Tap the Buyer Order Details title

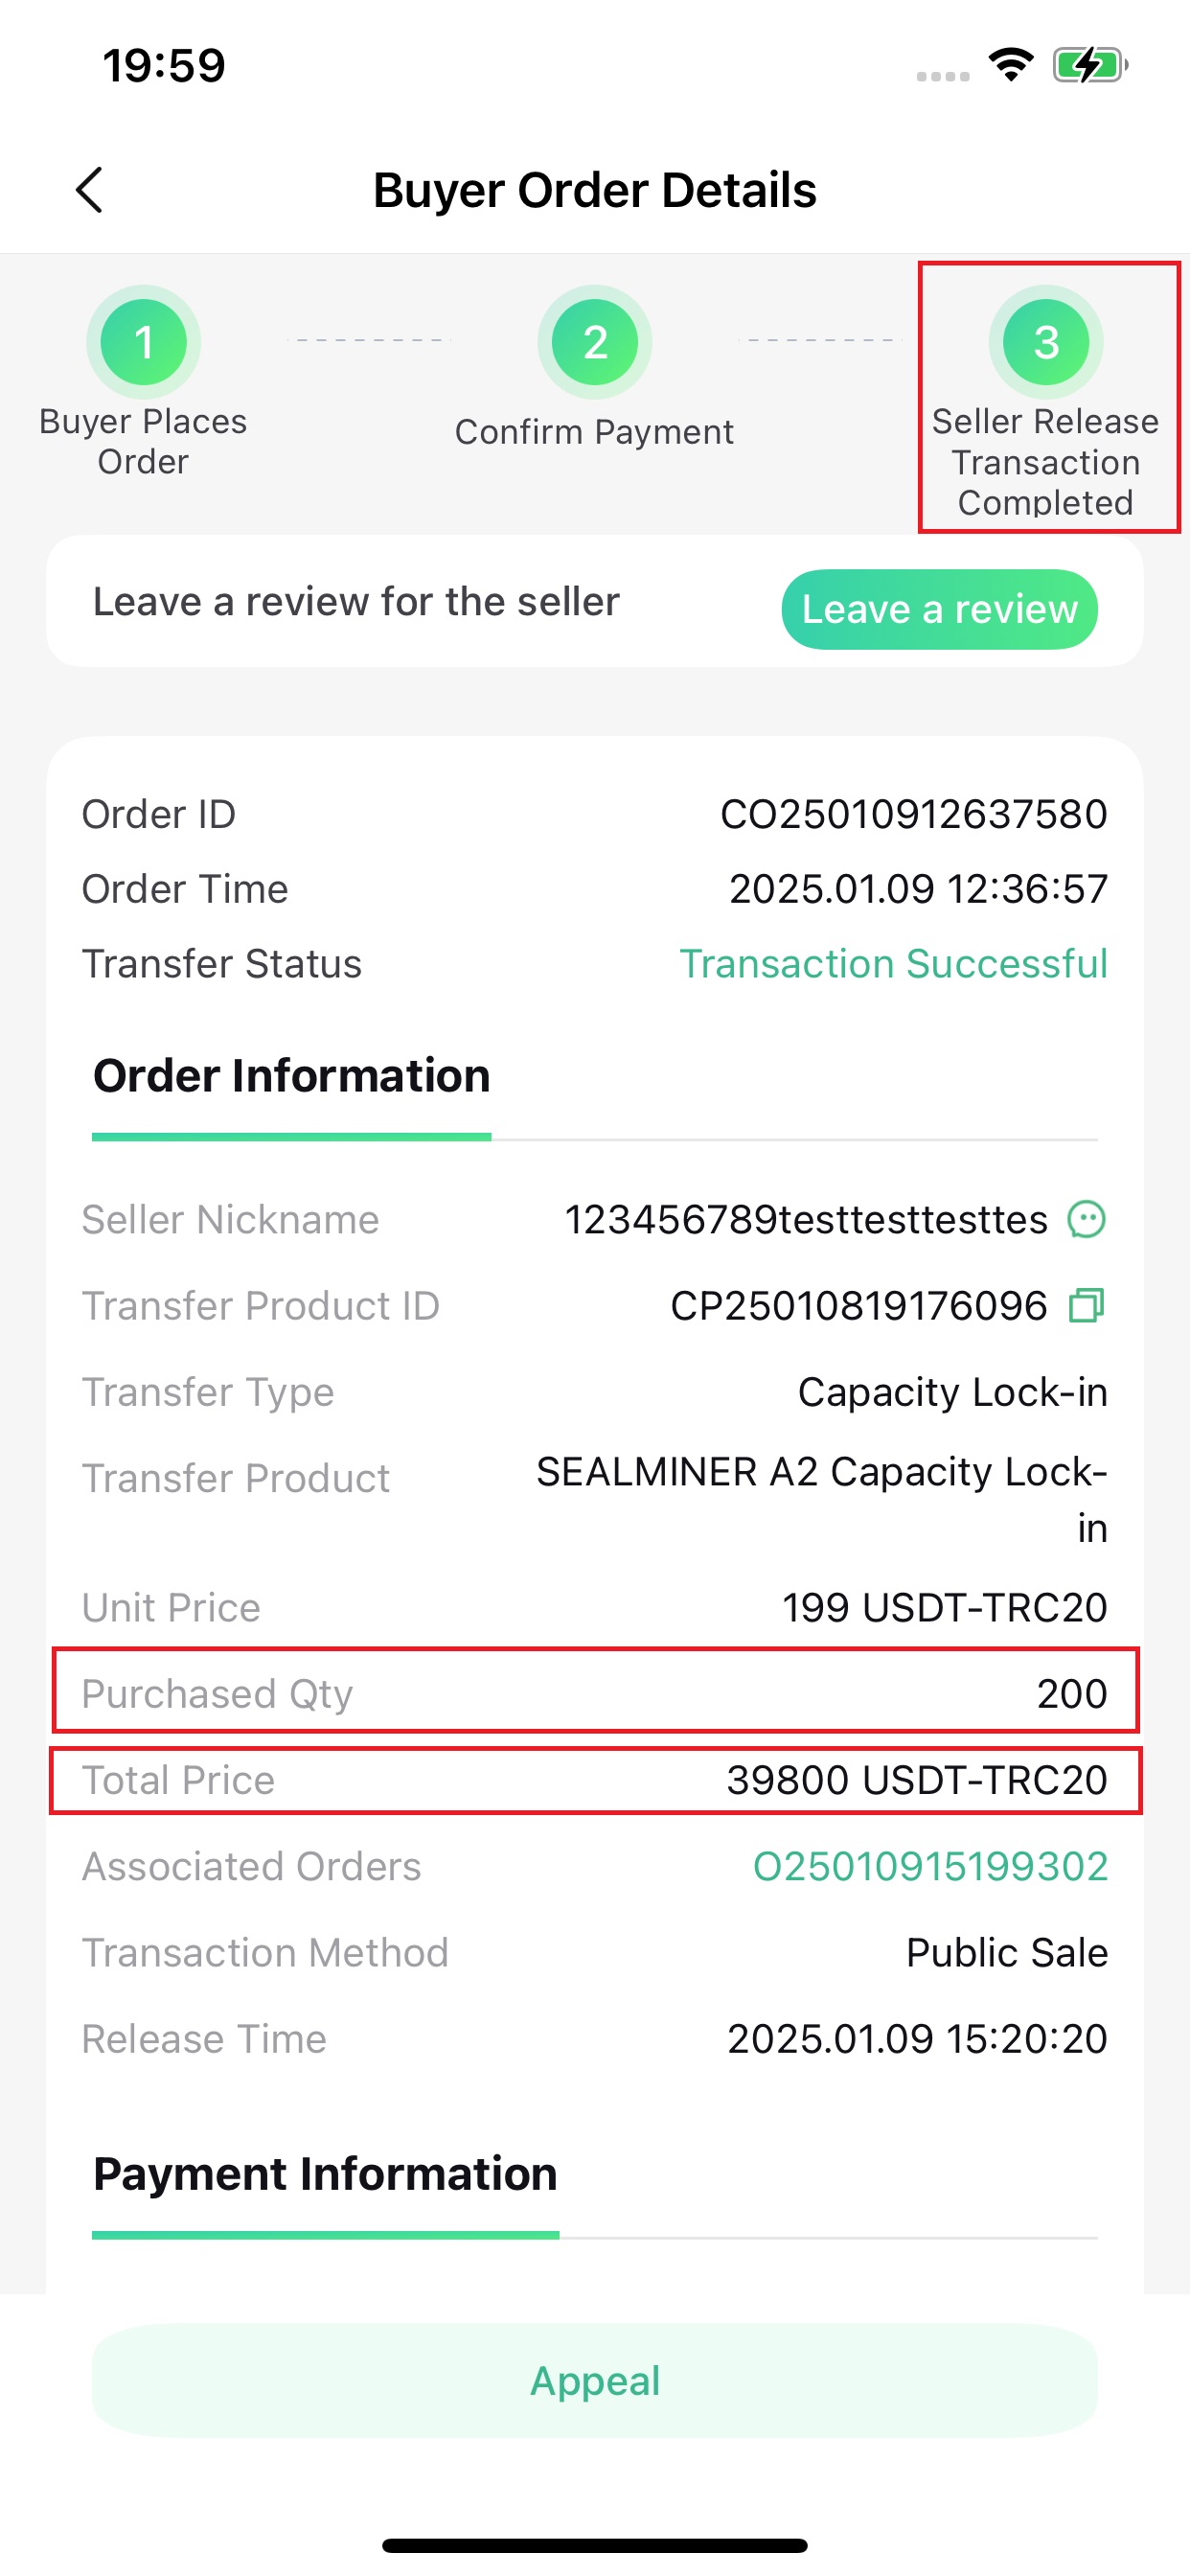(595, 190)
